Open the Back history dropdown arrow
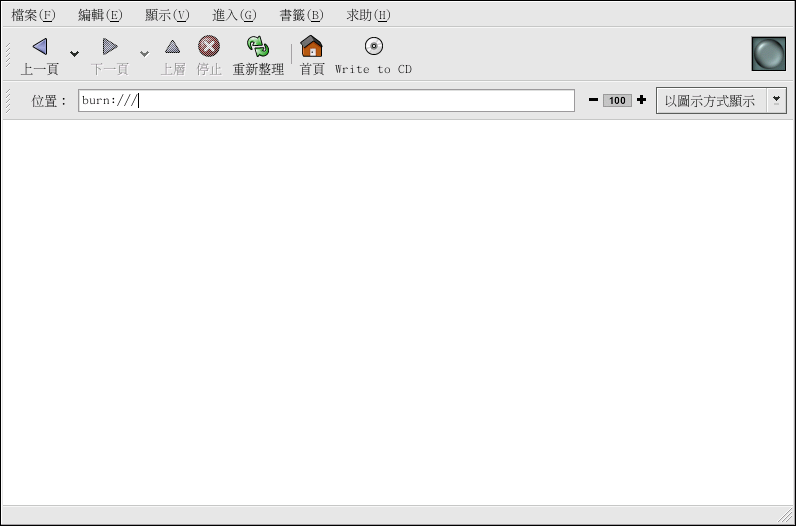Image resolution: width=796 pixels, height=526 pixels. (x=74, y=54)
